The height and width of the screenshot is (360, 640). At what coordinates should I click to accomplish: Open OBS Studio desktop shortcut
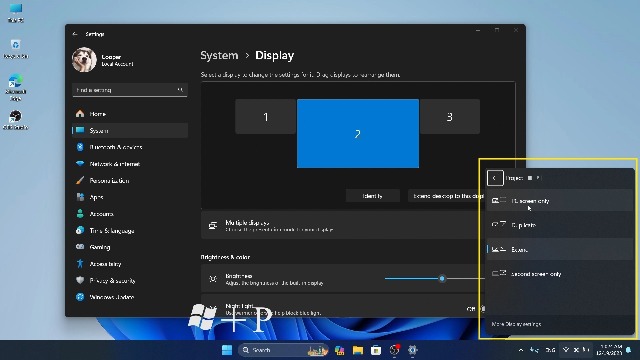pos(16,120)
